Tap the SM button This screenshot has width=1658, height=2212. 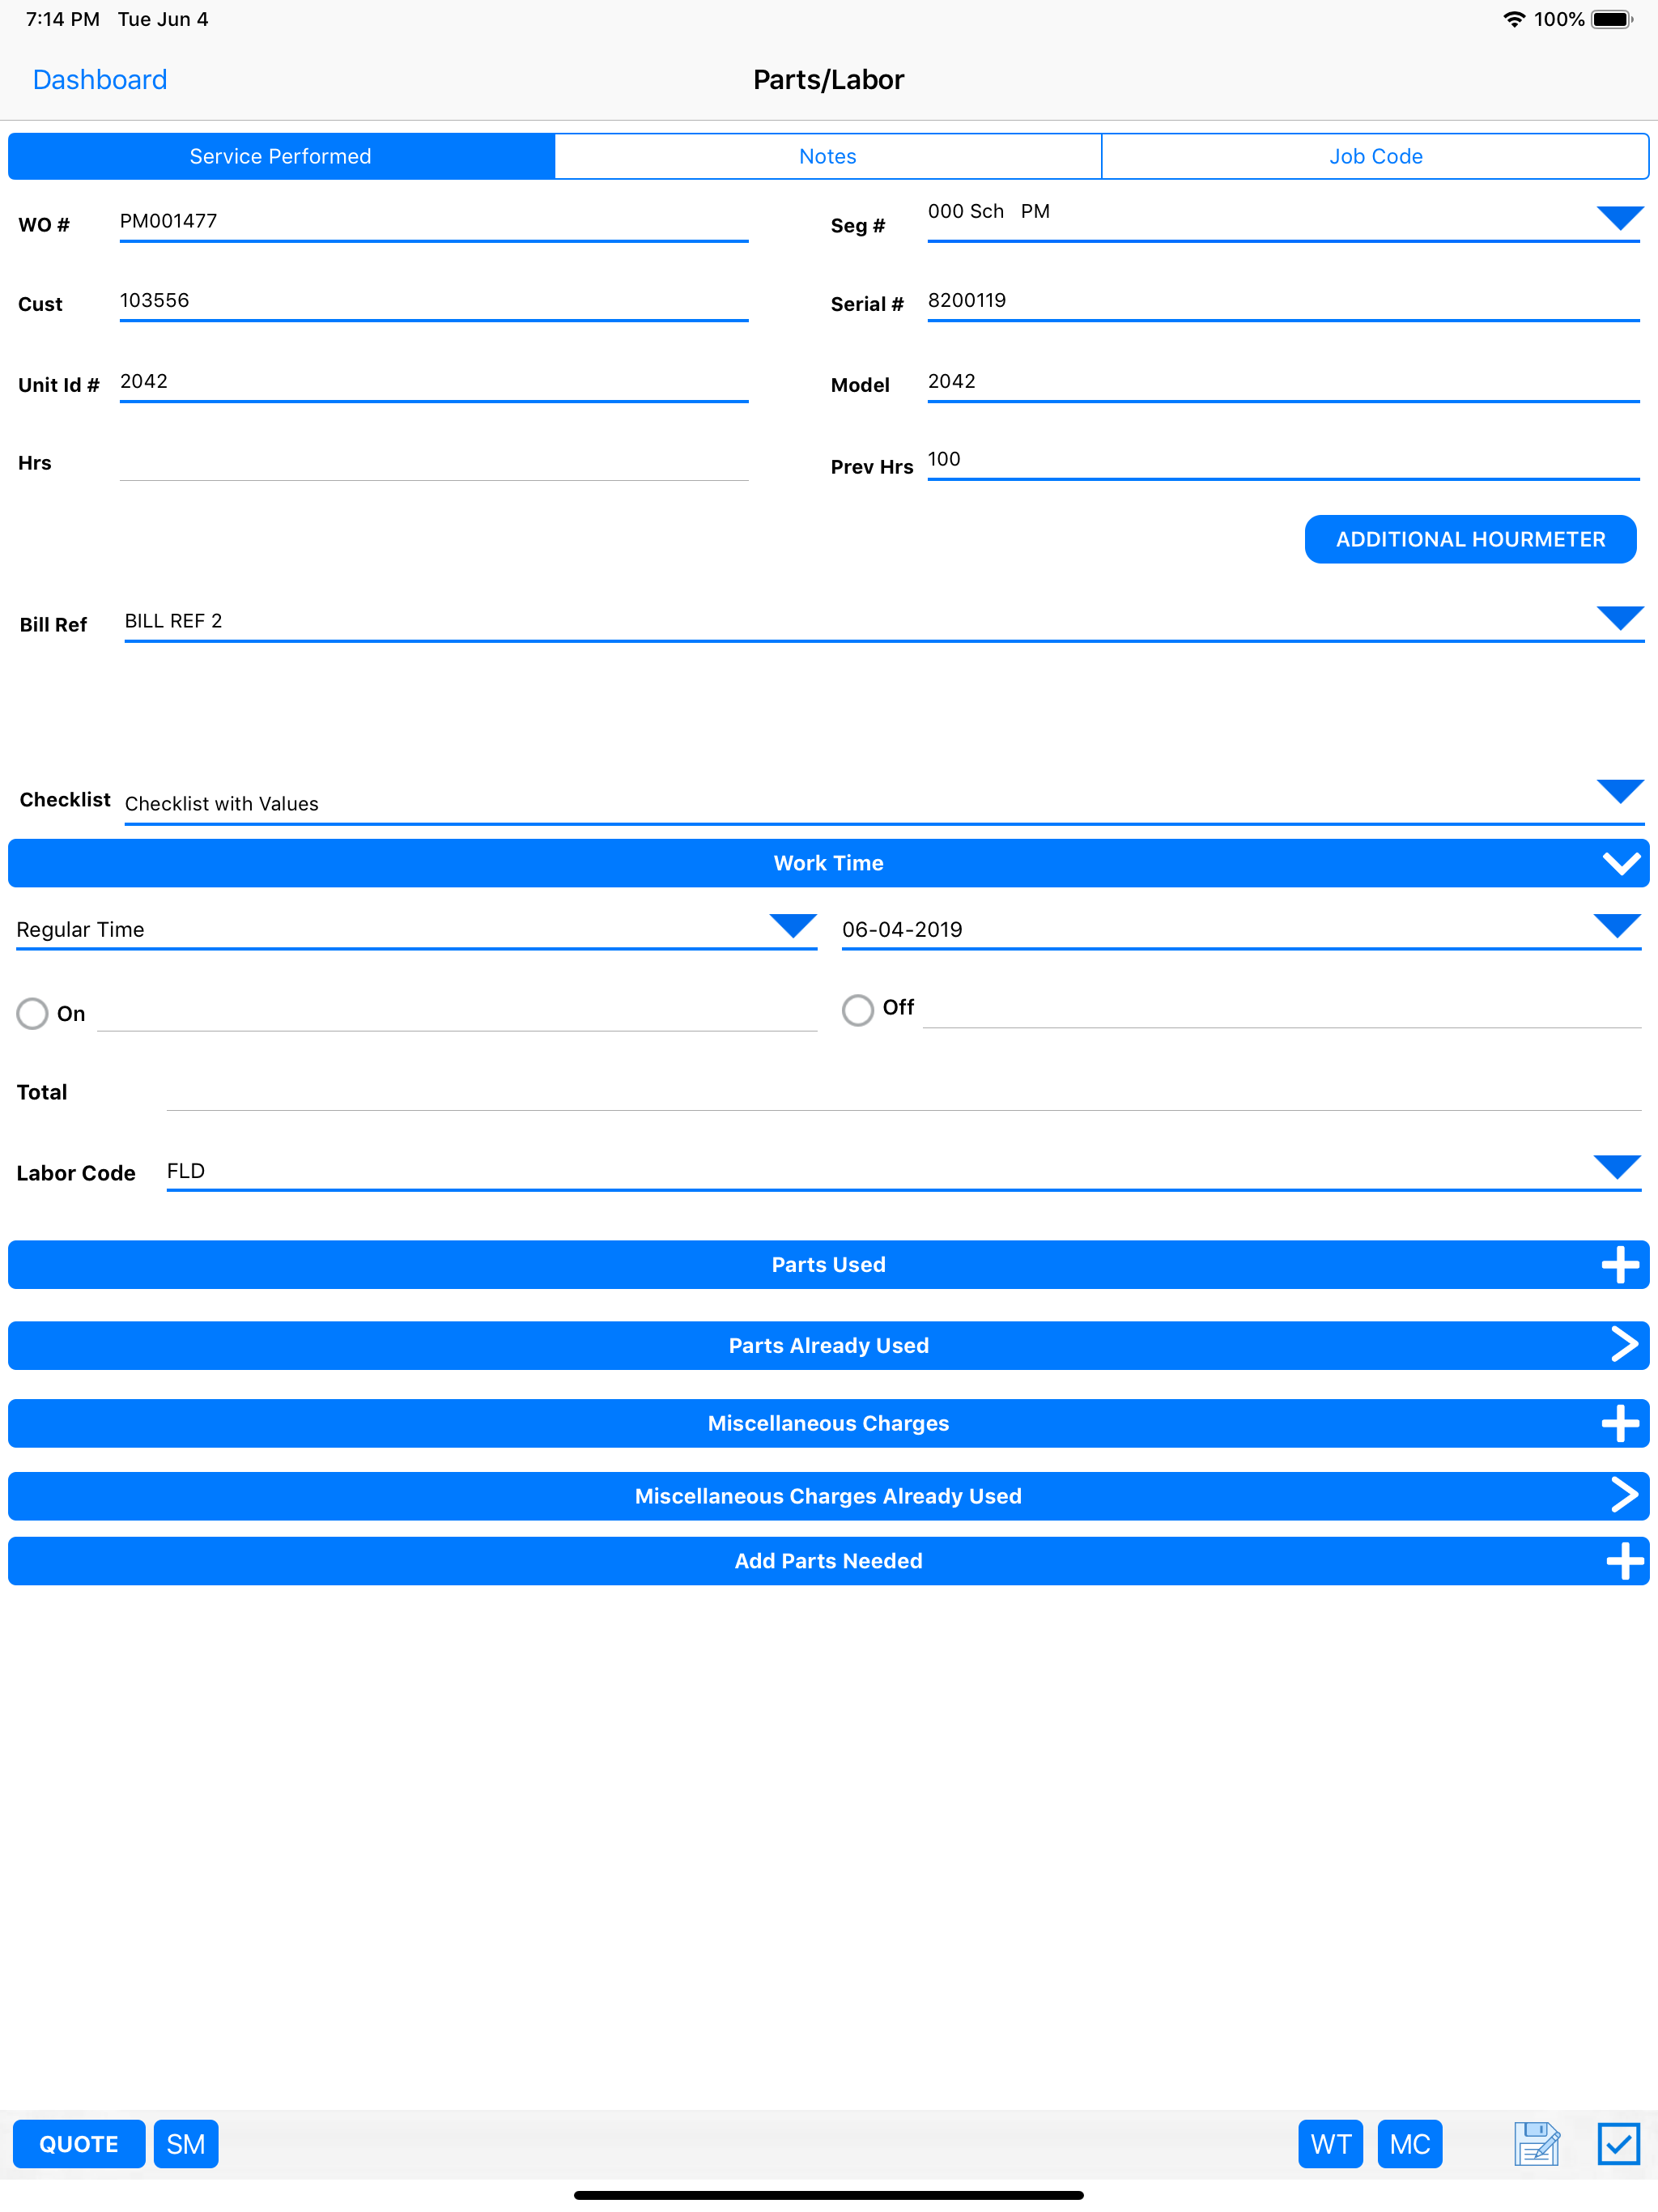pyautogui.click(x=186, y=2143)
